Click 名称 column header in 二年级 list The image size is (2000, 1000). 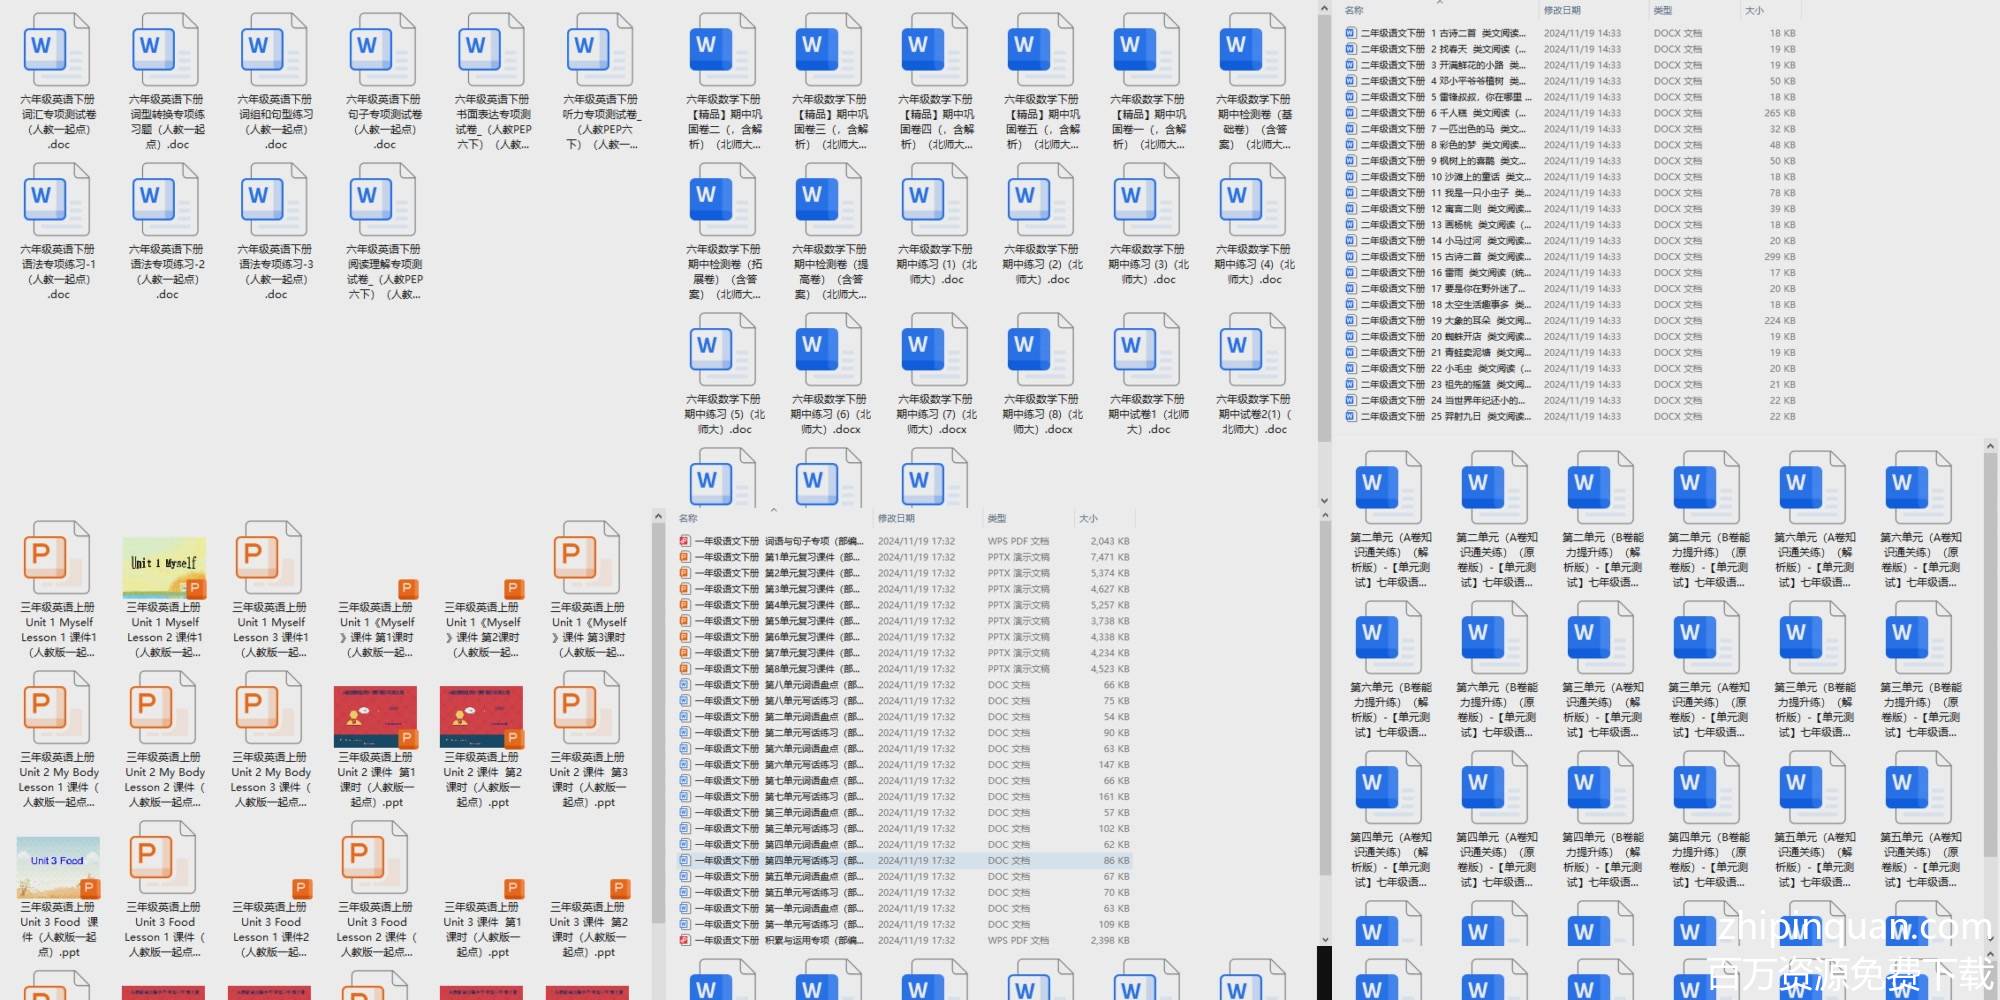click(x=1354, y=10)
